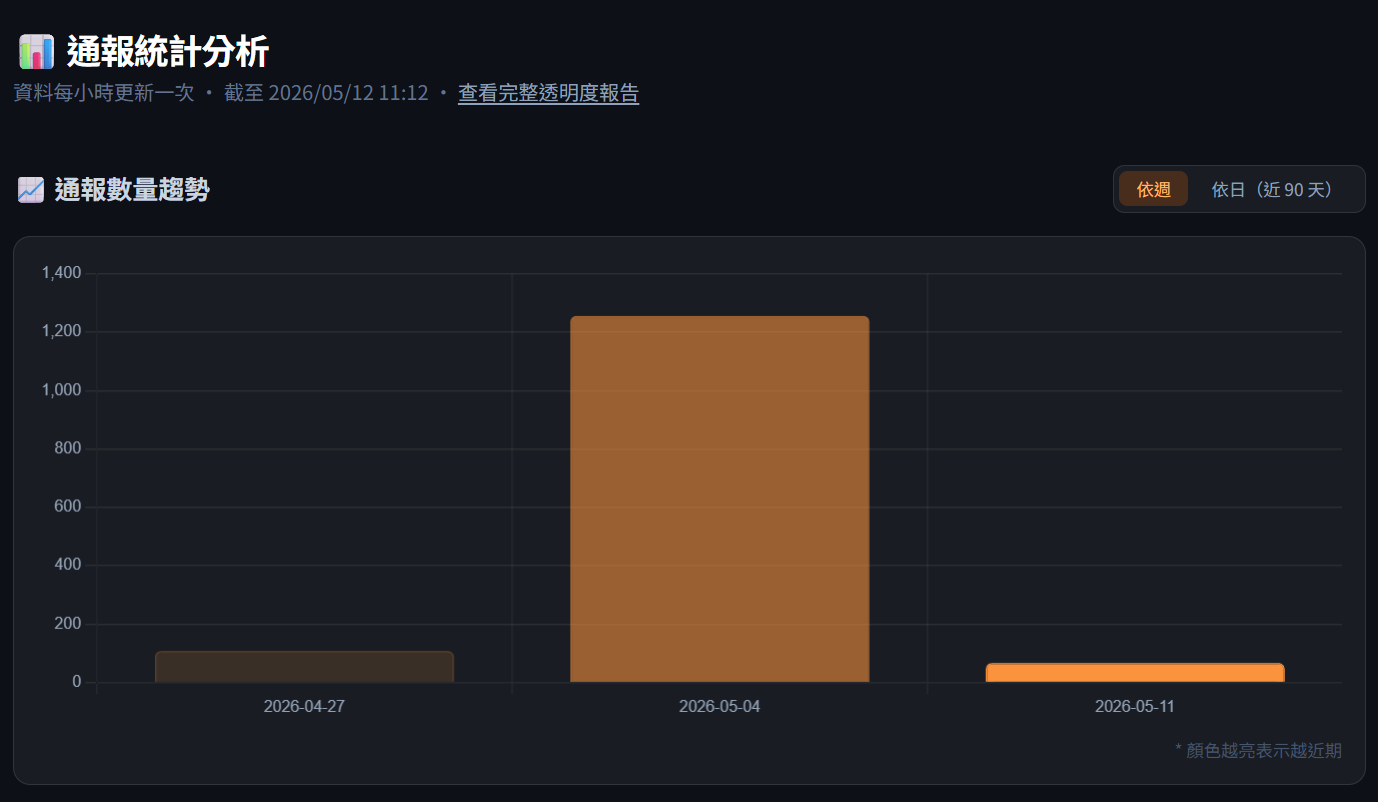This screenshot has width=1378, height=802.
Task: Click the 通報數量趨勢 section heading
Action: (x=132, y=189)
